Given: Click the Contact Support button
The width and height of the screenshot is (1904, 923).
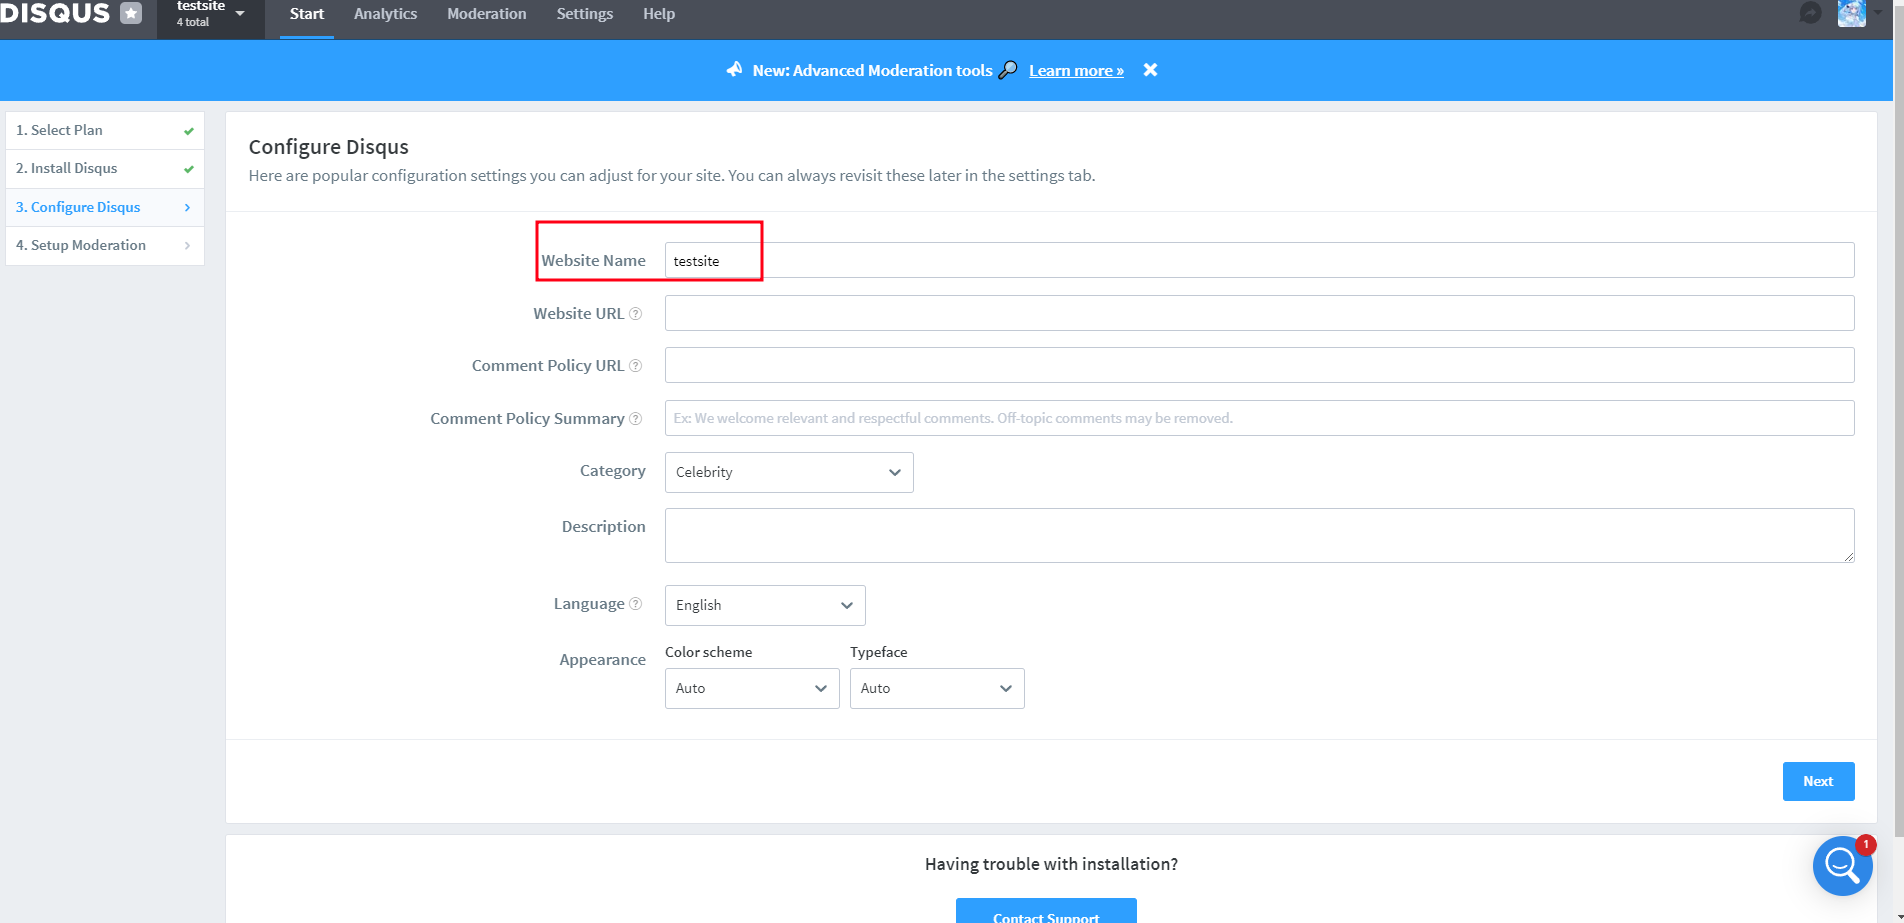Looking at the screenshot, I should pos(1046,911).
